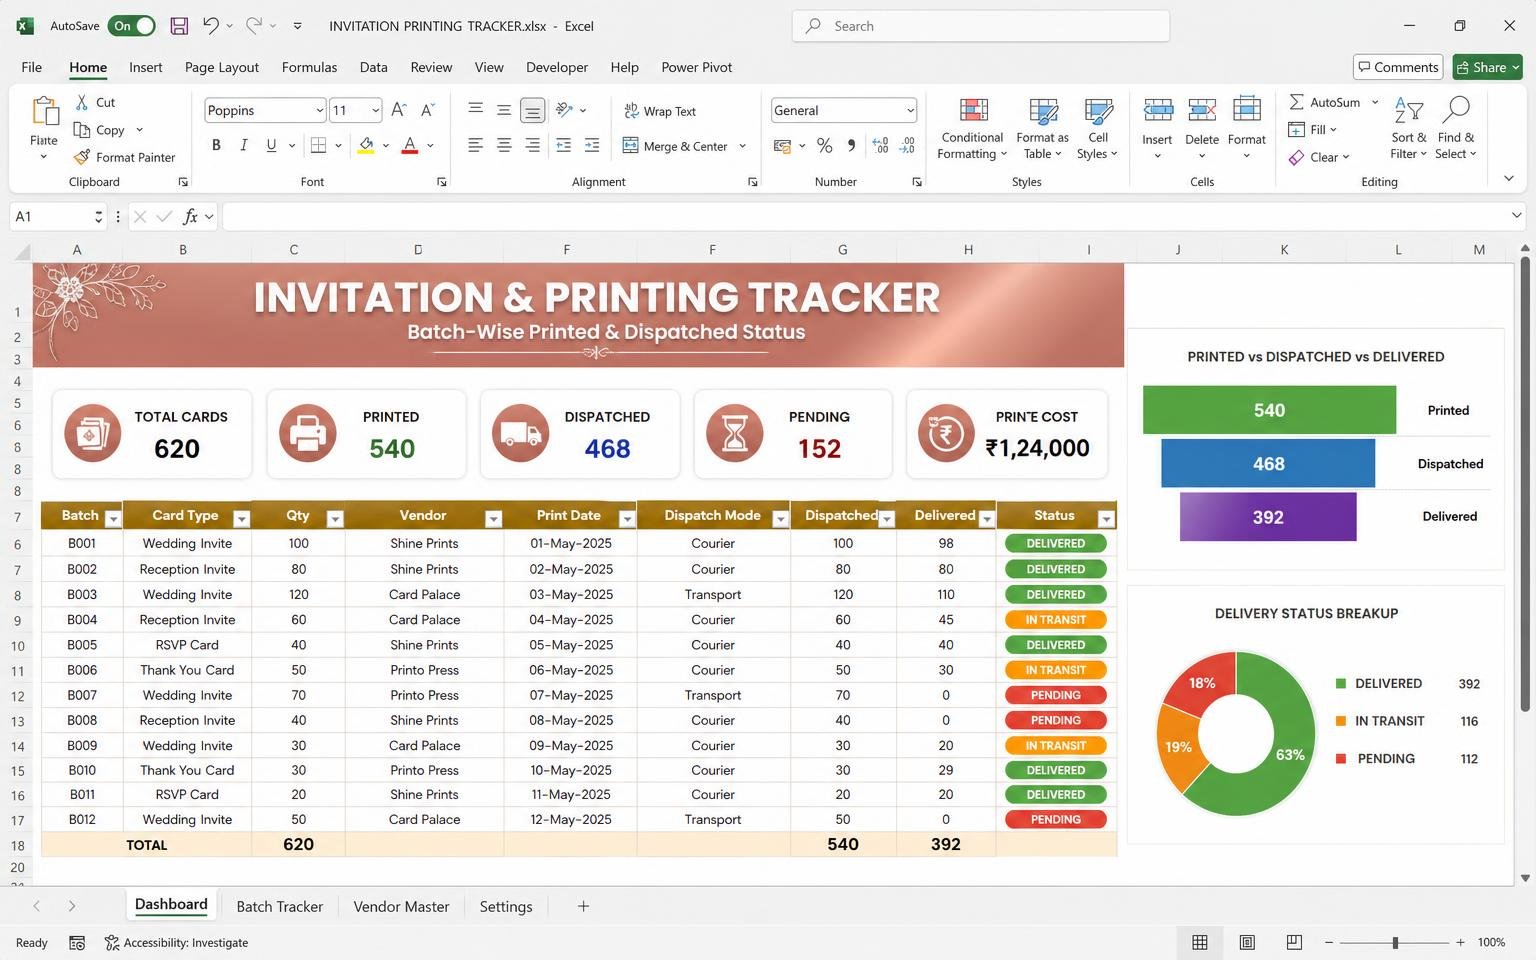Image resolution: width=1536 pixels, height=960 pixels.
Task: Expand the formula bar chevron
Action: (x=1516, y=216)
